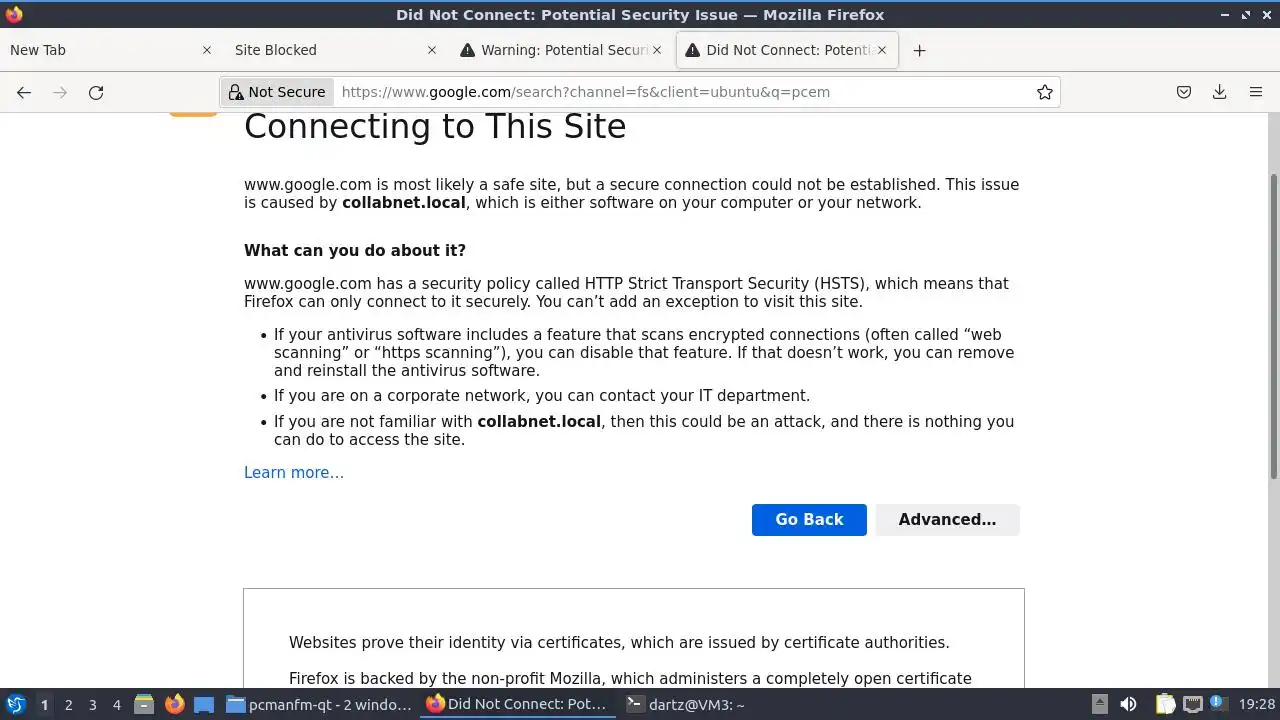Click the show desktop icon

204,704
